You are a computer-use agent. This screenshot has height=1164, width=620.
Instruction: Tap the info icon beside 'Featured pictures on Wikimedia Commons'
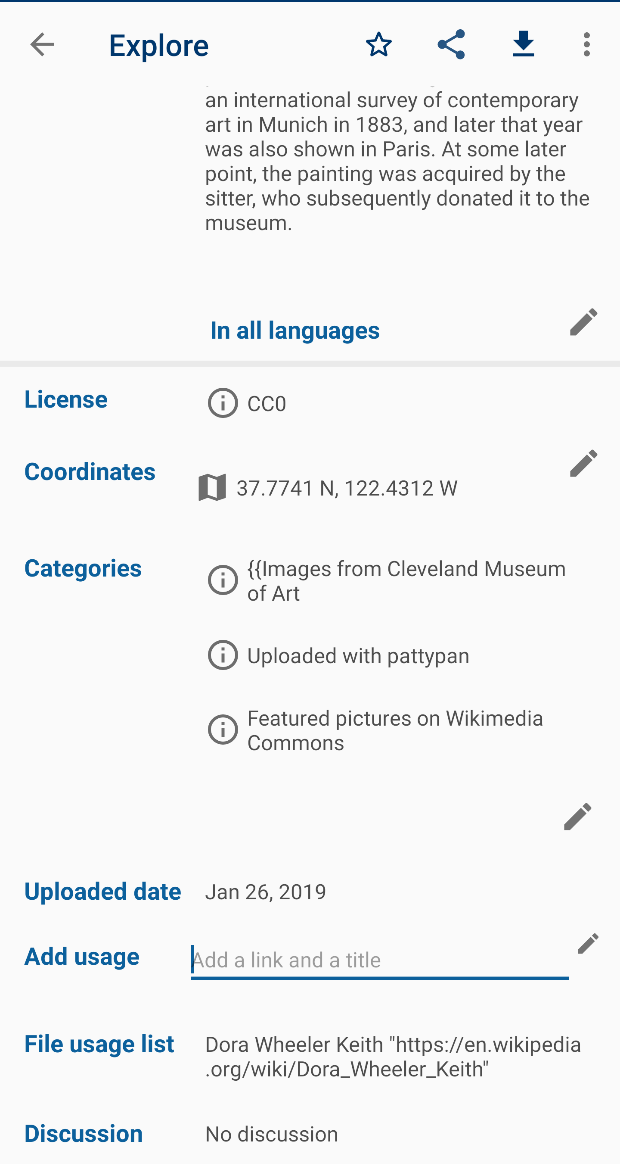[222, 729]
